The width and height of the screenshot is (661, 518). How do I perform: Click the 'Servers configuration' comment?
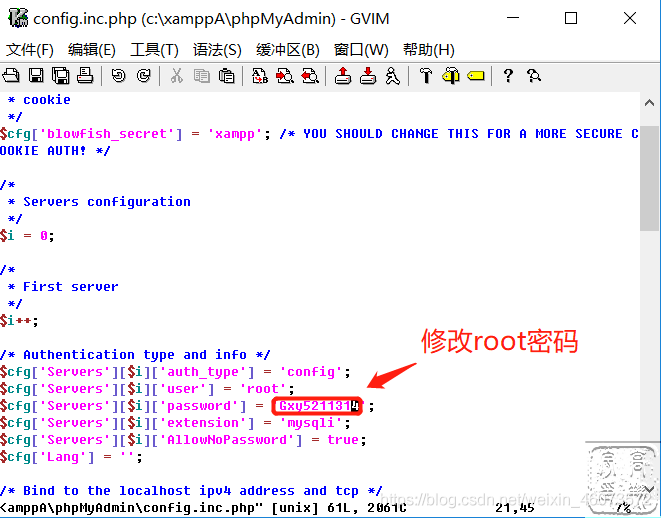point(107,202)
